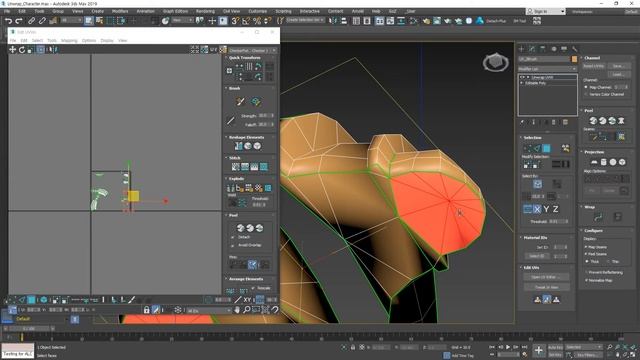The width and height of the screenshot is (640, 360).
Task: Click the Reset UVWs button
Action: click(593, 66)
